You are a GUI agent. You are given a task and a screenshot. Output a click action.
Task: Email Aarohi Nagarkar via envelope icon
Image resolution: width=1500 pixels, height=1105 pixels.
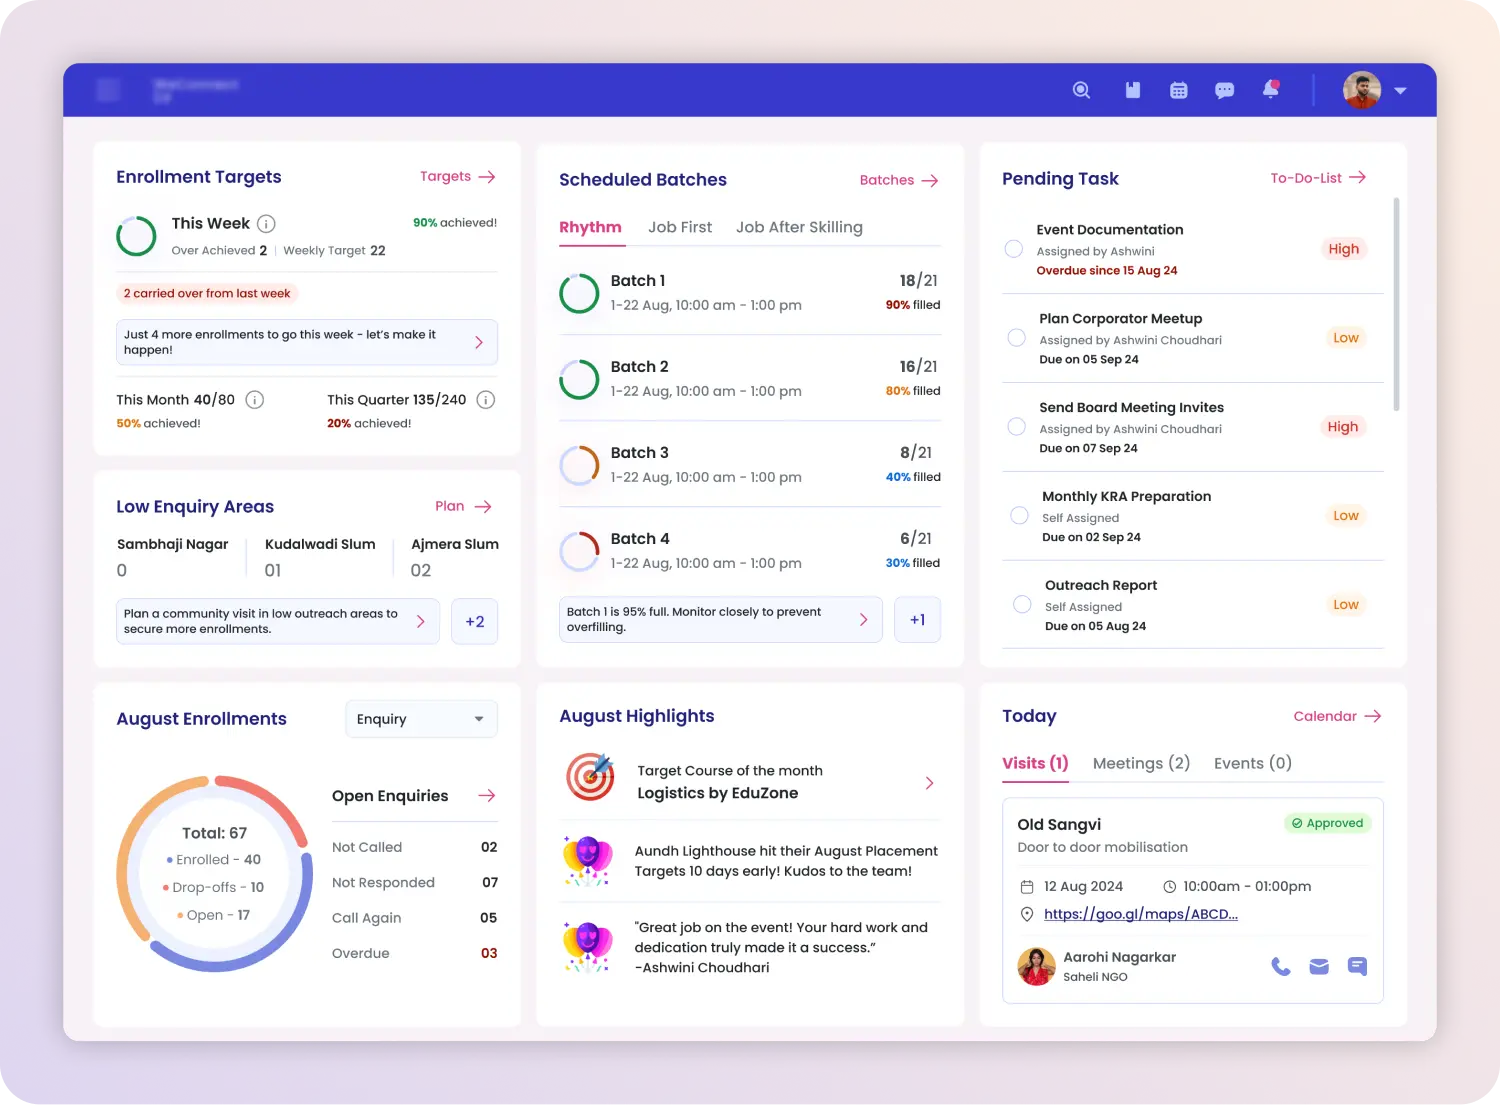point(1319,966)
